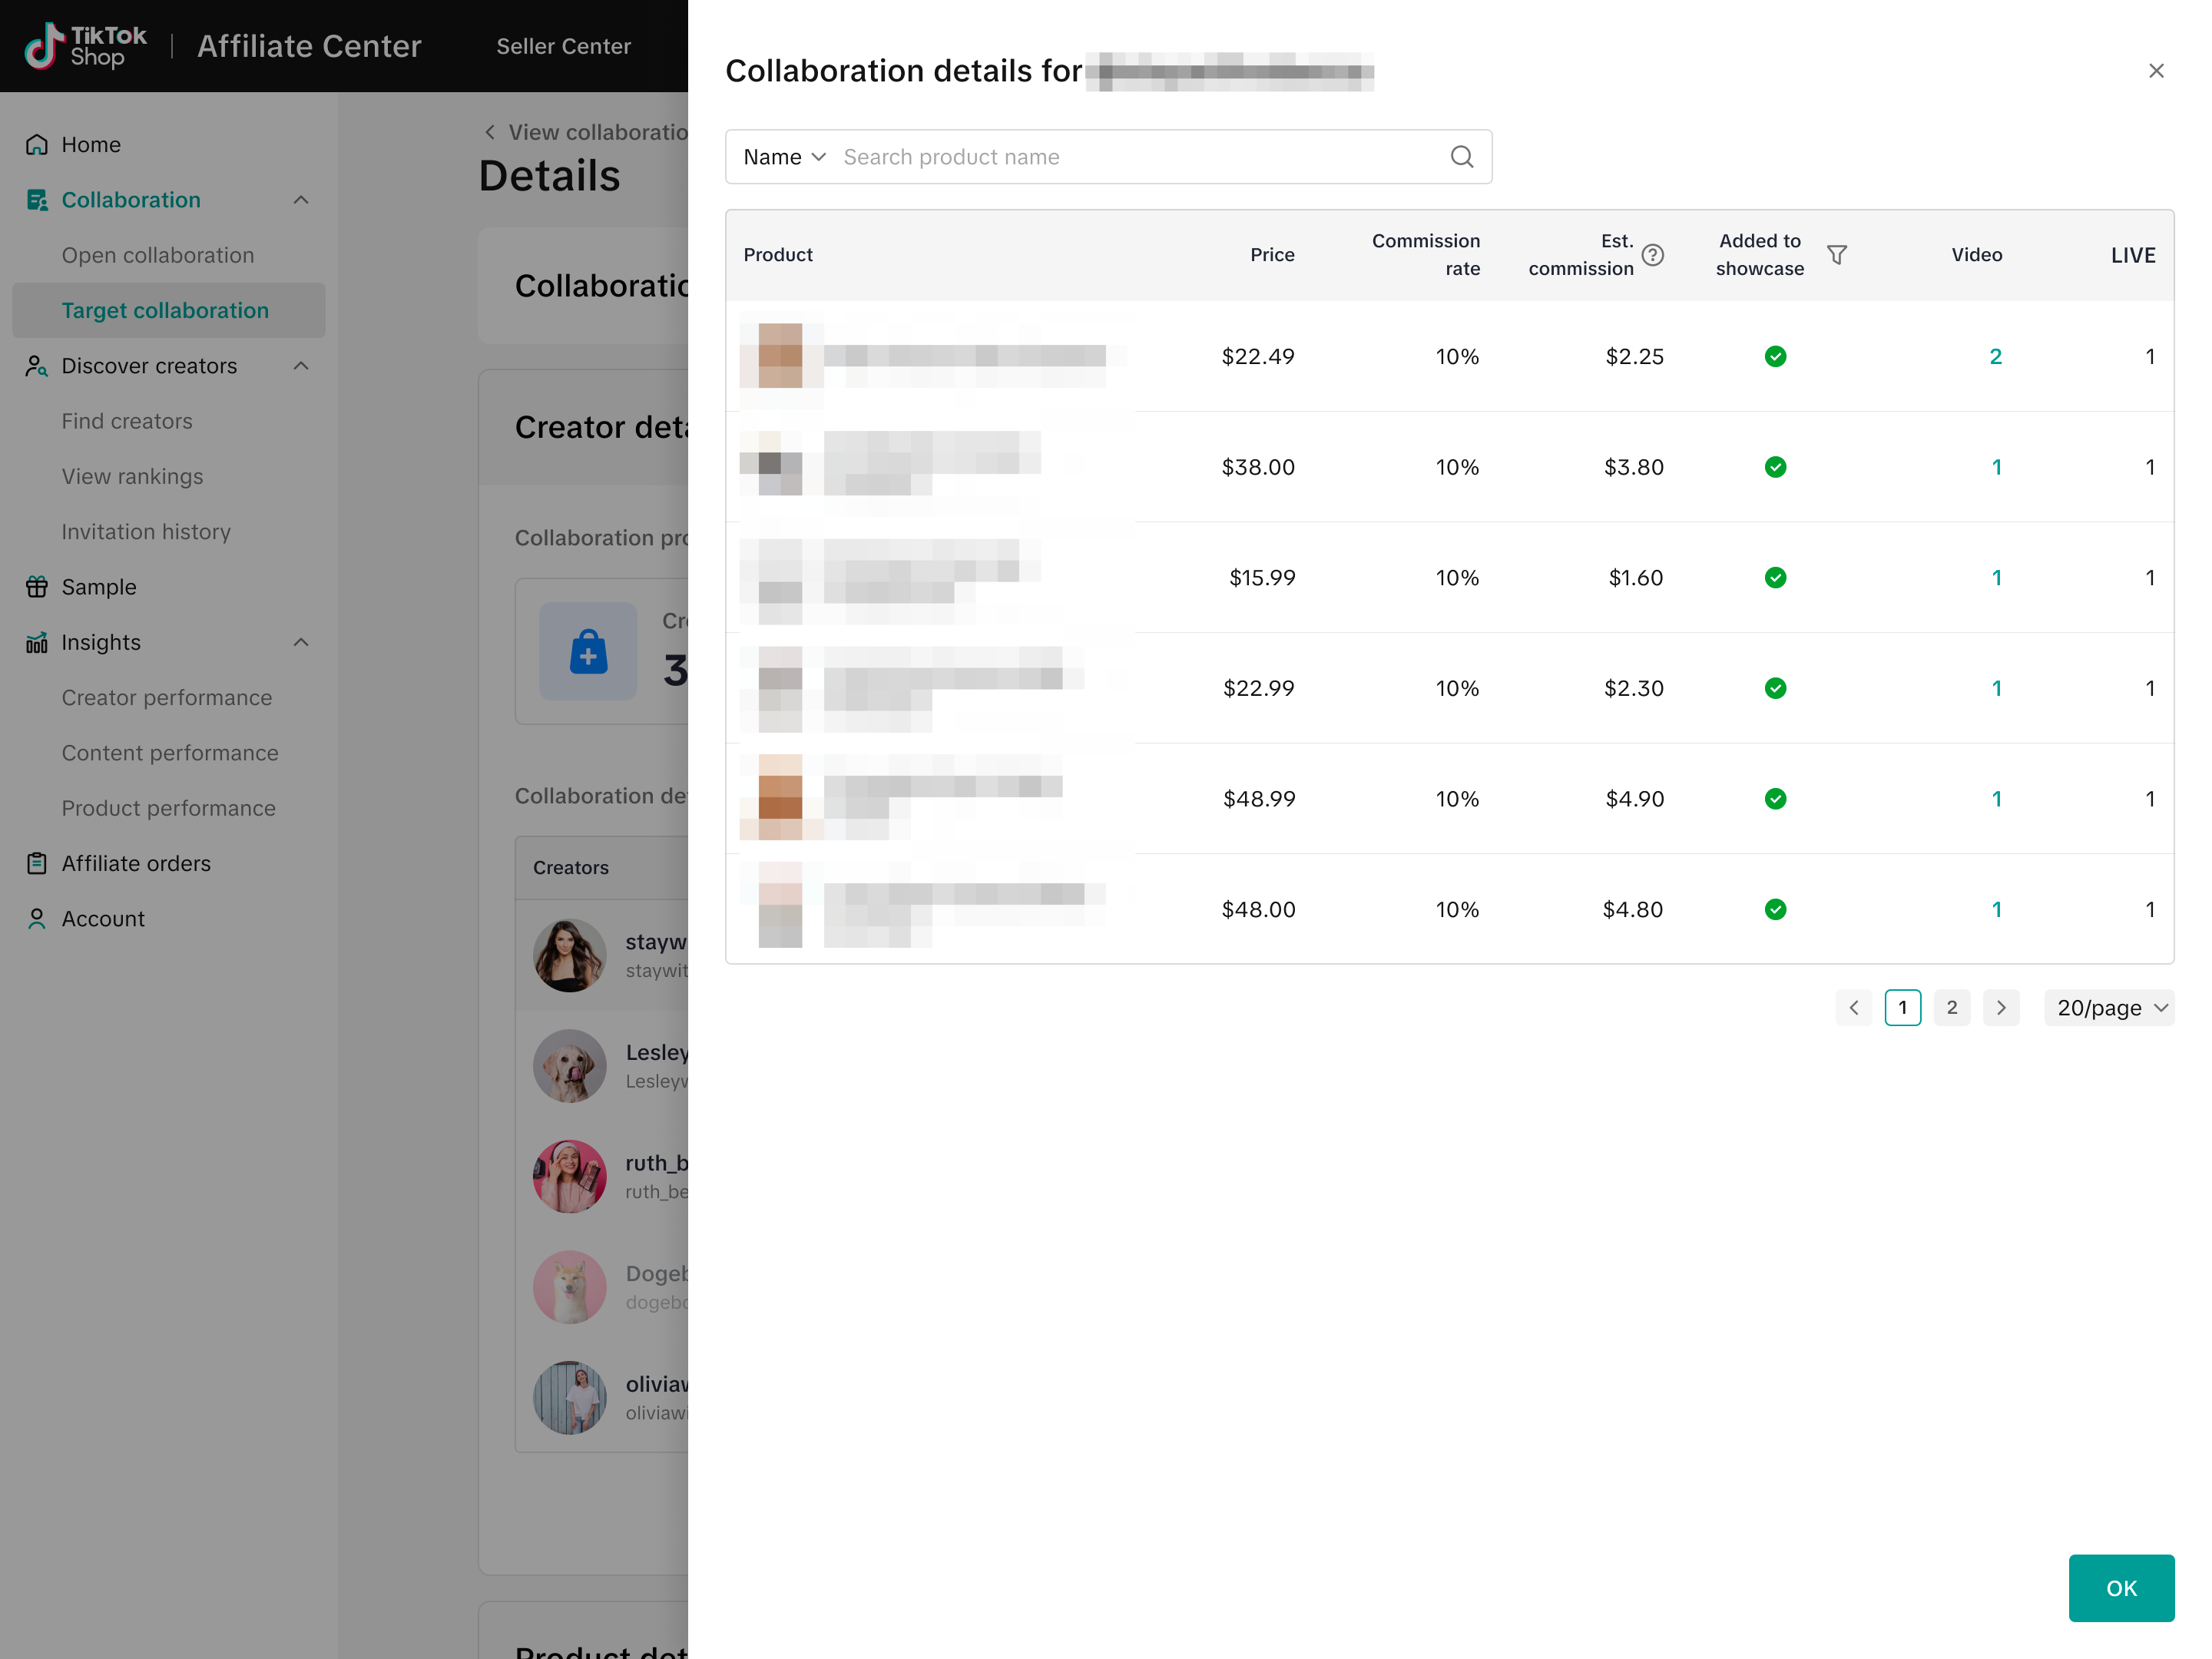Click the Sample gift icon
The height and width of the screenshot is (1659, 2212).
pyautogui.click(x=37, y=587)
